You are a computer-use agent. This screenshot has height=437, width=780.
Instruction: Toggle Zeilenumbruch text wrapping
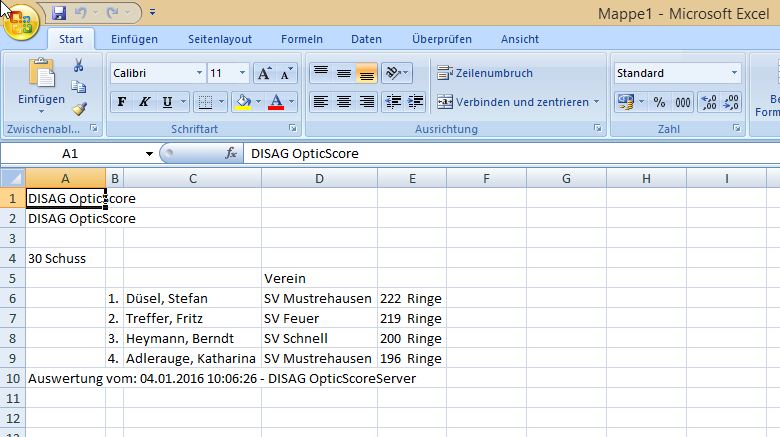[x=485, y=73]
